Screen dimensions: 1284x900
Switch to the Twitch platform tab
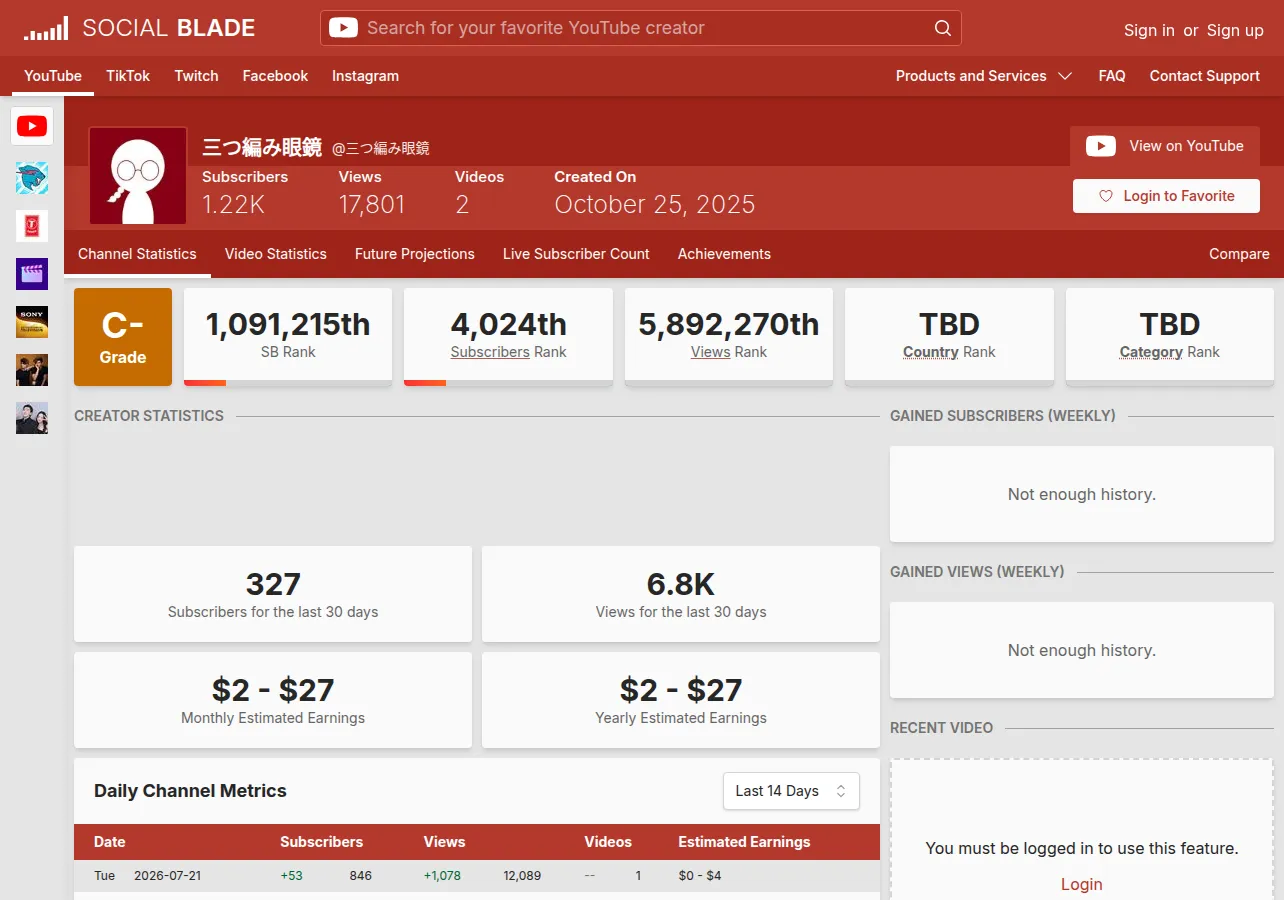click(x=196, y=76)
